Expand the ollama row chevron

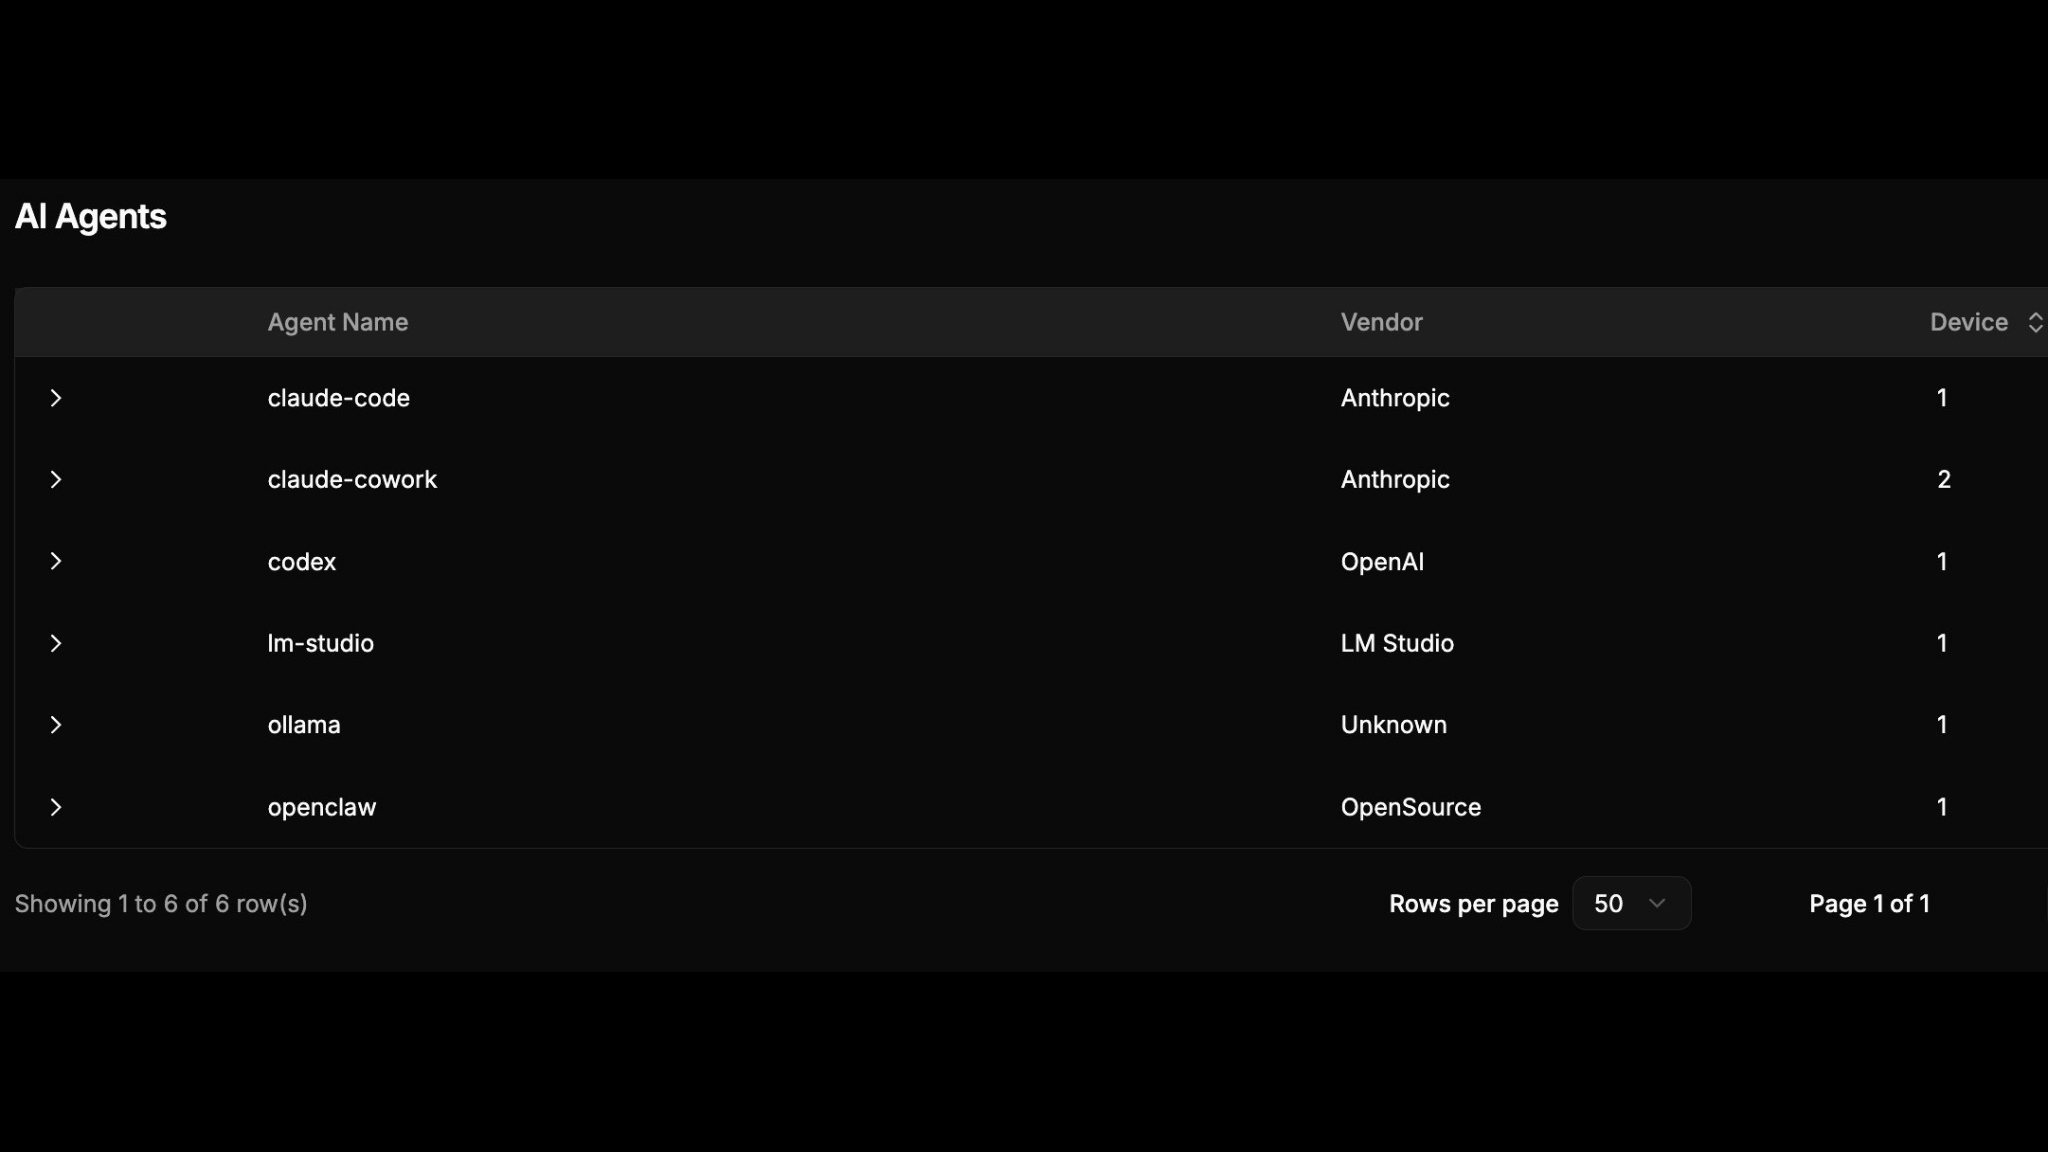[x=56, y=725]
